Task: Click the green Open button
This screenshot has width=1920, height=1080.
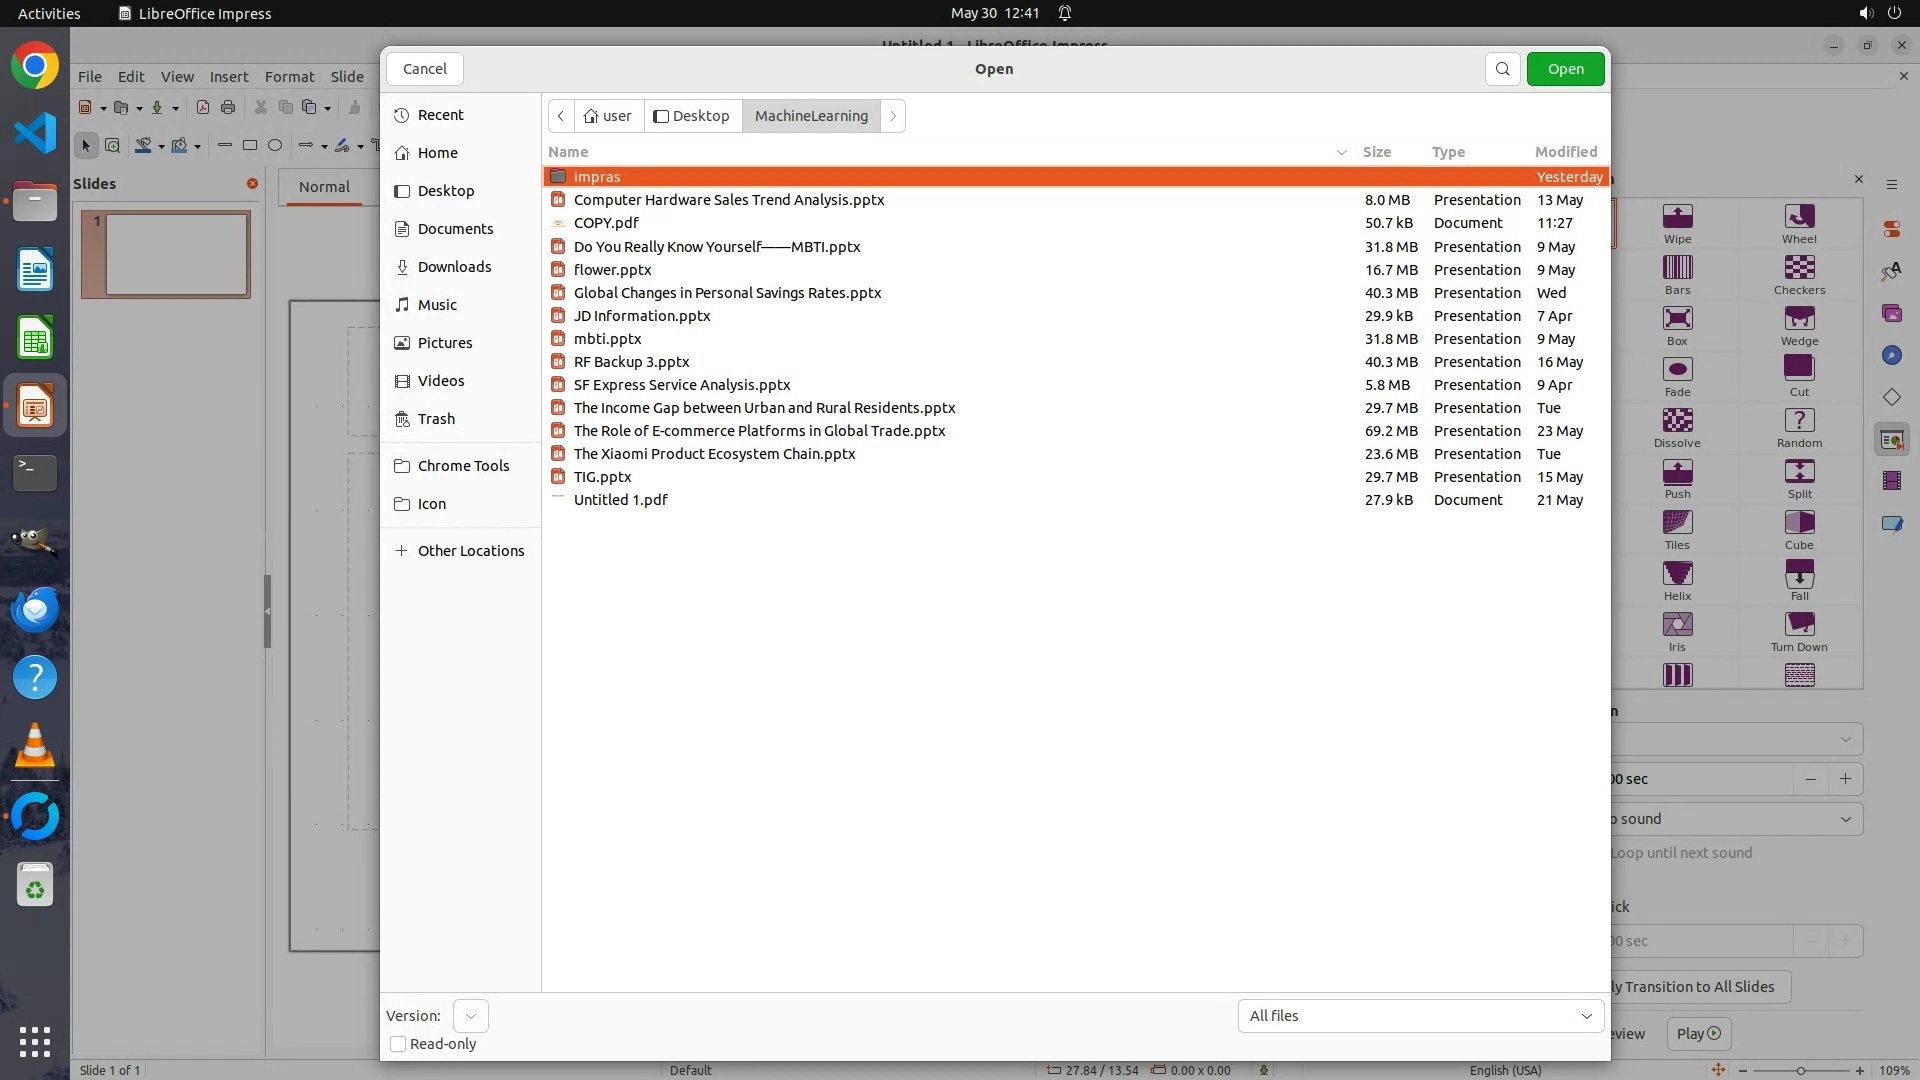Action: 1565,69
